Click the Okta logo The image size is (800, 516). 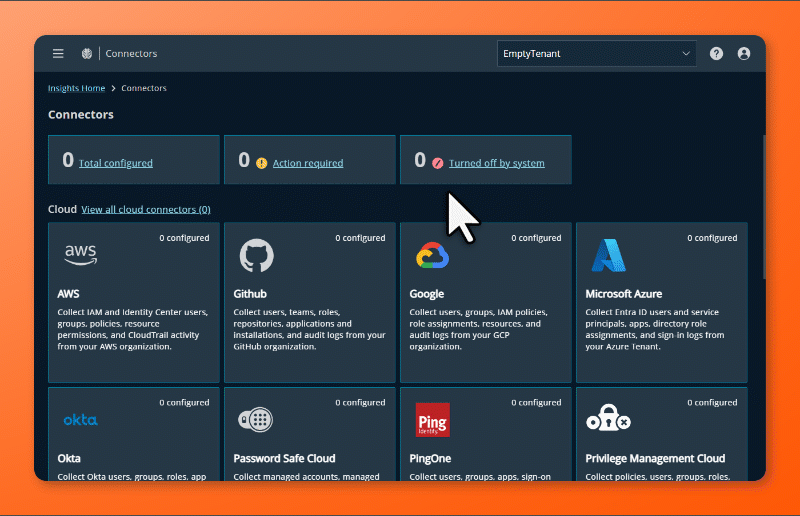click(x=81, y=420)
